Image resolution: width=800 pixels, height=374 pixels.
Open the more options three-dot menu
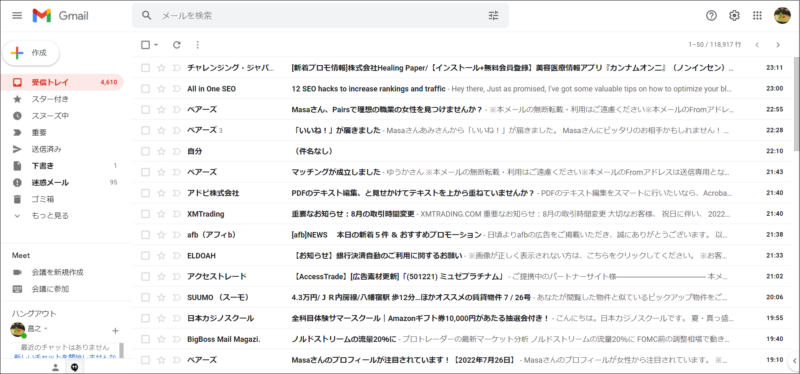[198, 45]
